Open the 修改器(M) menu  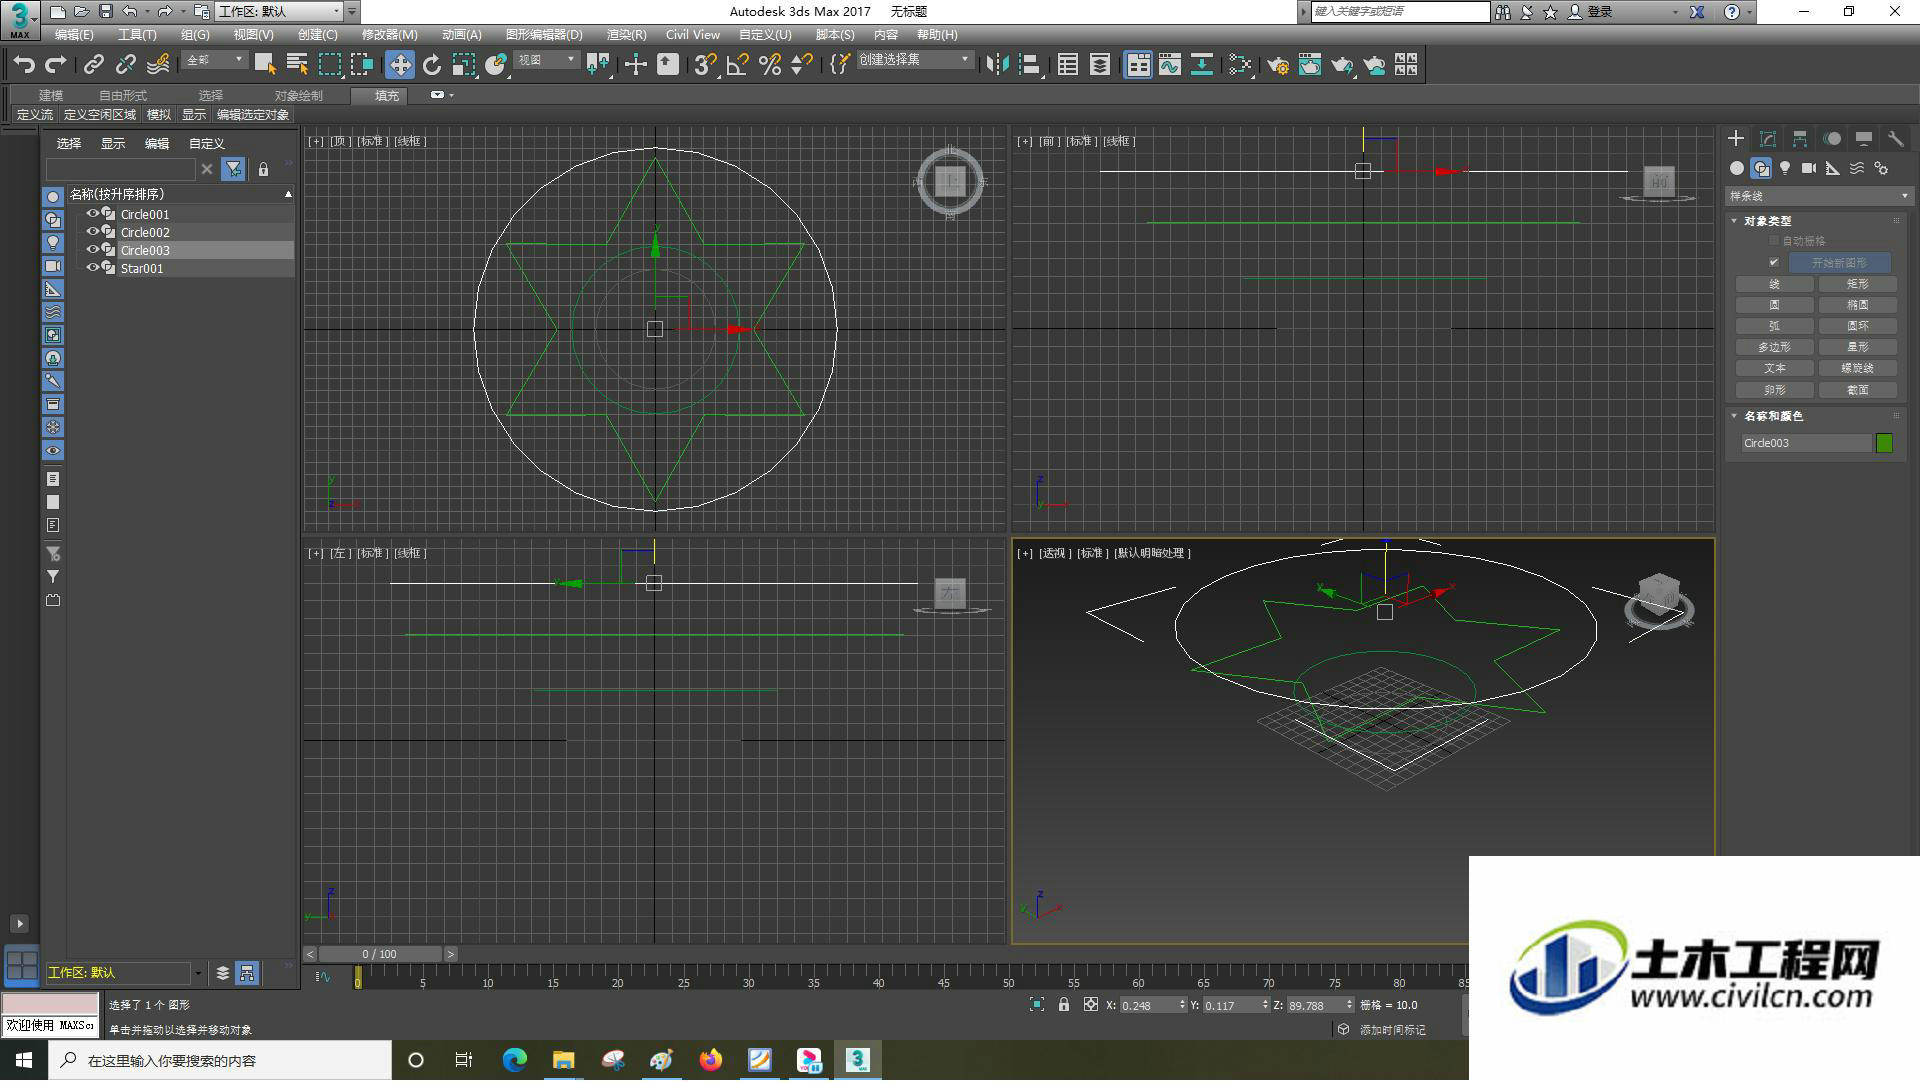click(x=389, y=35)
